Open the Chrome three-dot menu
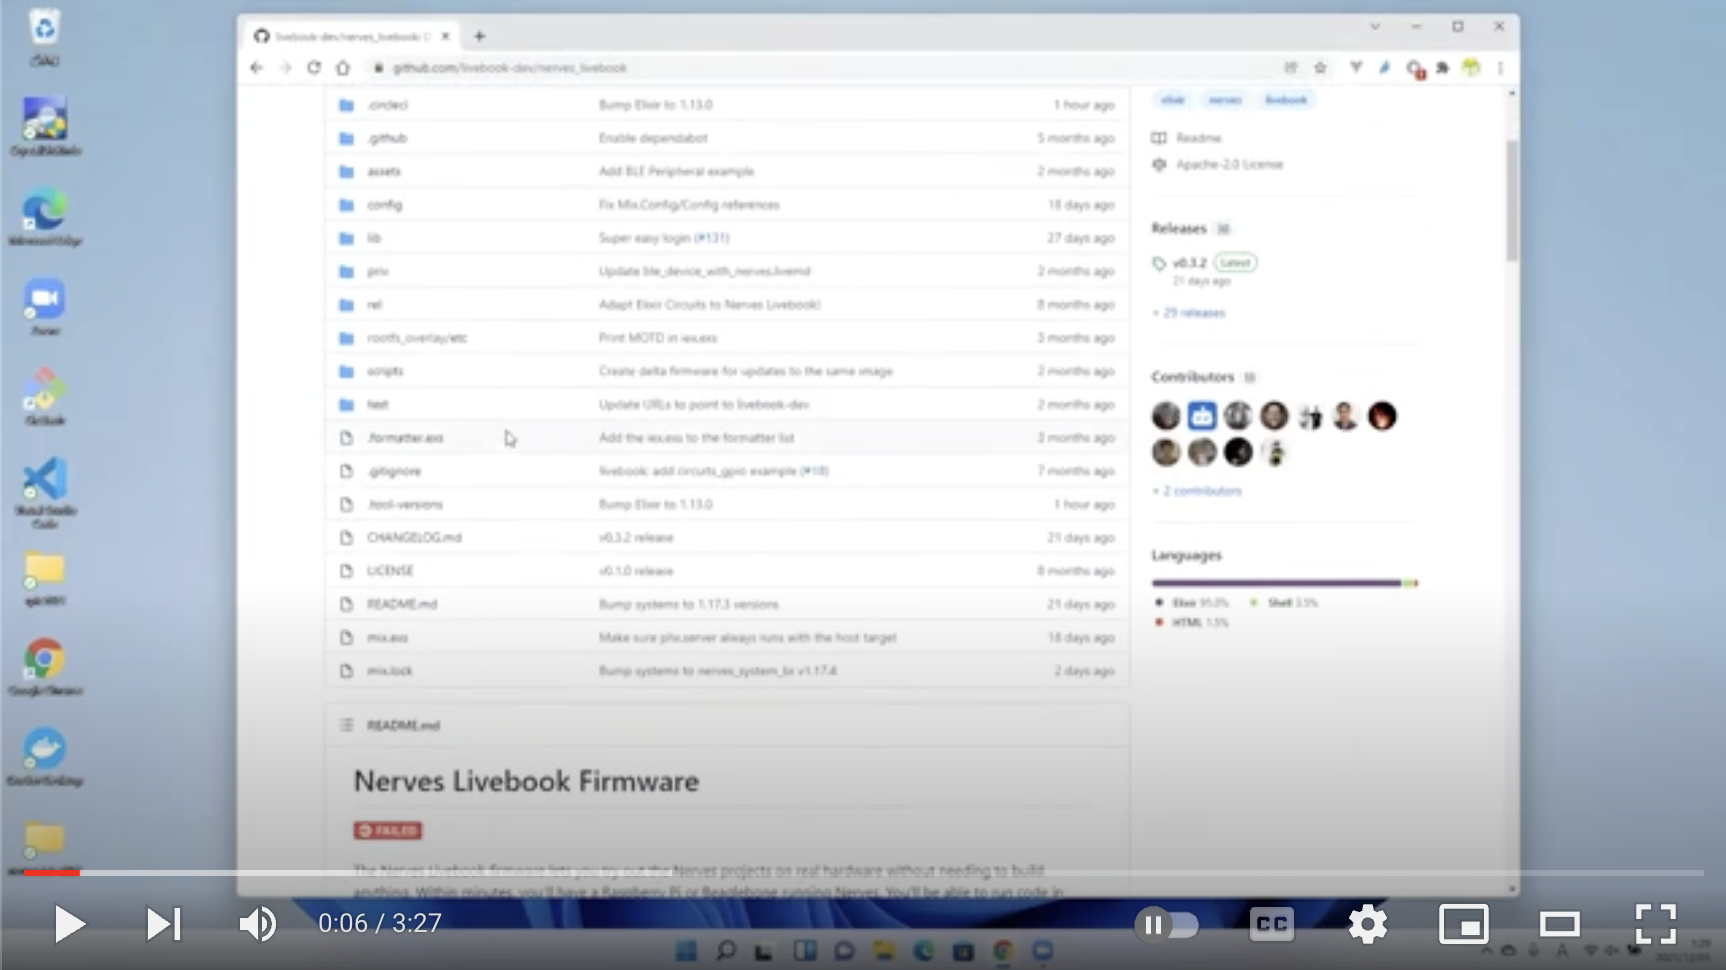The height and width of the screenshot is (970, 1726). pyautogui.click(x=1500, y=68)
